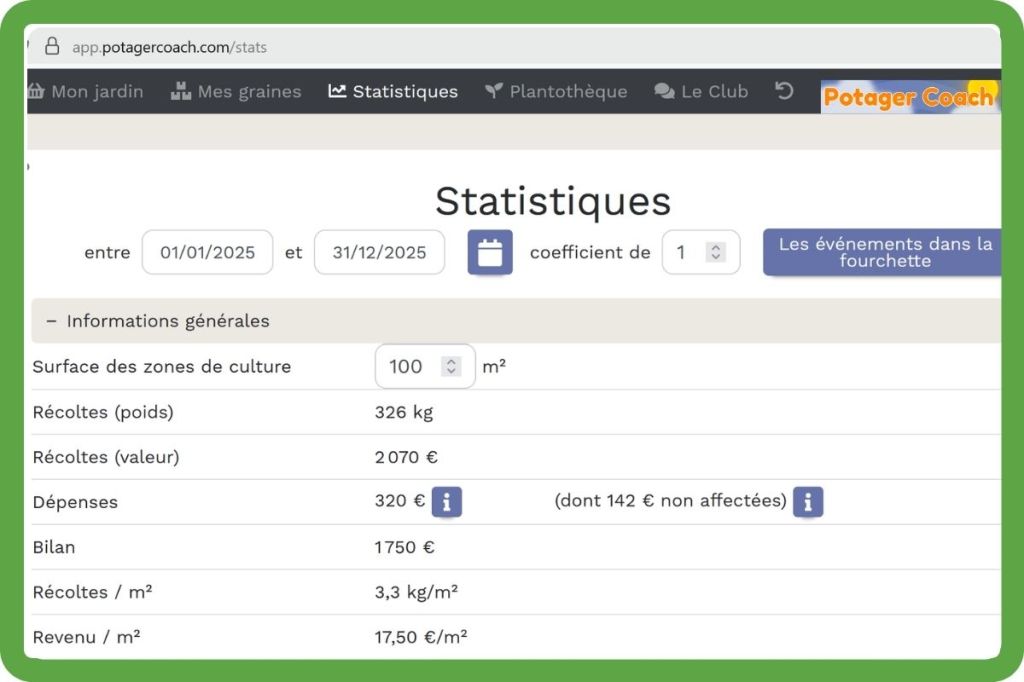Click the Surface des zones de culture label
The height and width of the screenshot is (682, 1024).
[x=162, y=366]
